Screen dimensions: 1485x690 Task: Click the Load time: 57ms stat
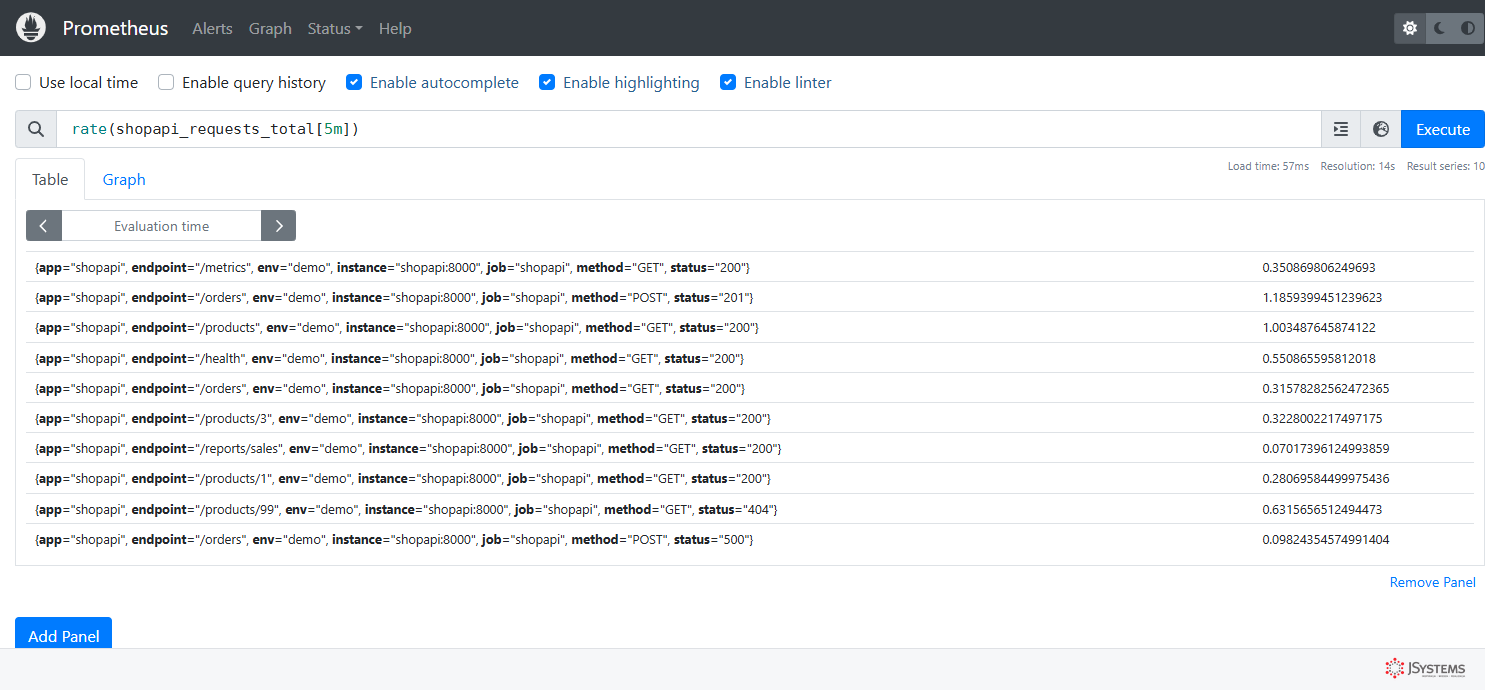click(1268, 166)
